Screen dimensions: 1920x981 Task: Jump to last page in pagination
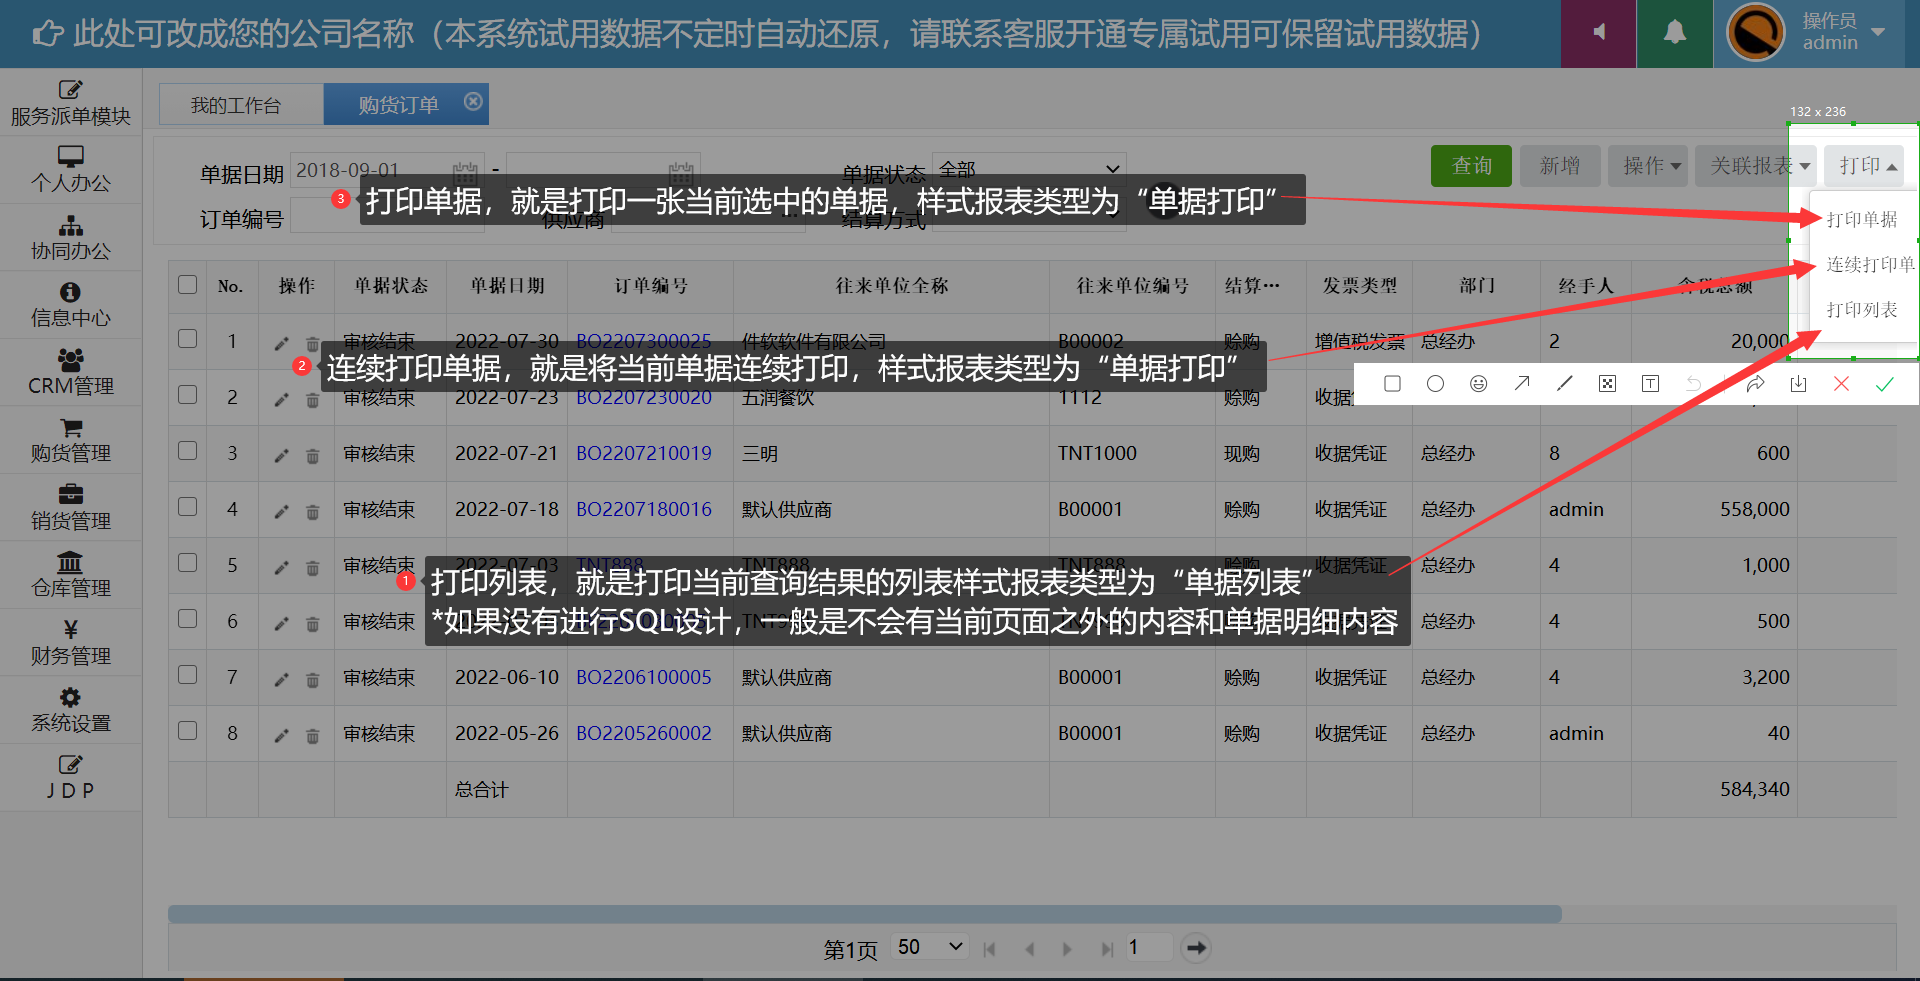click(1106, 948)
